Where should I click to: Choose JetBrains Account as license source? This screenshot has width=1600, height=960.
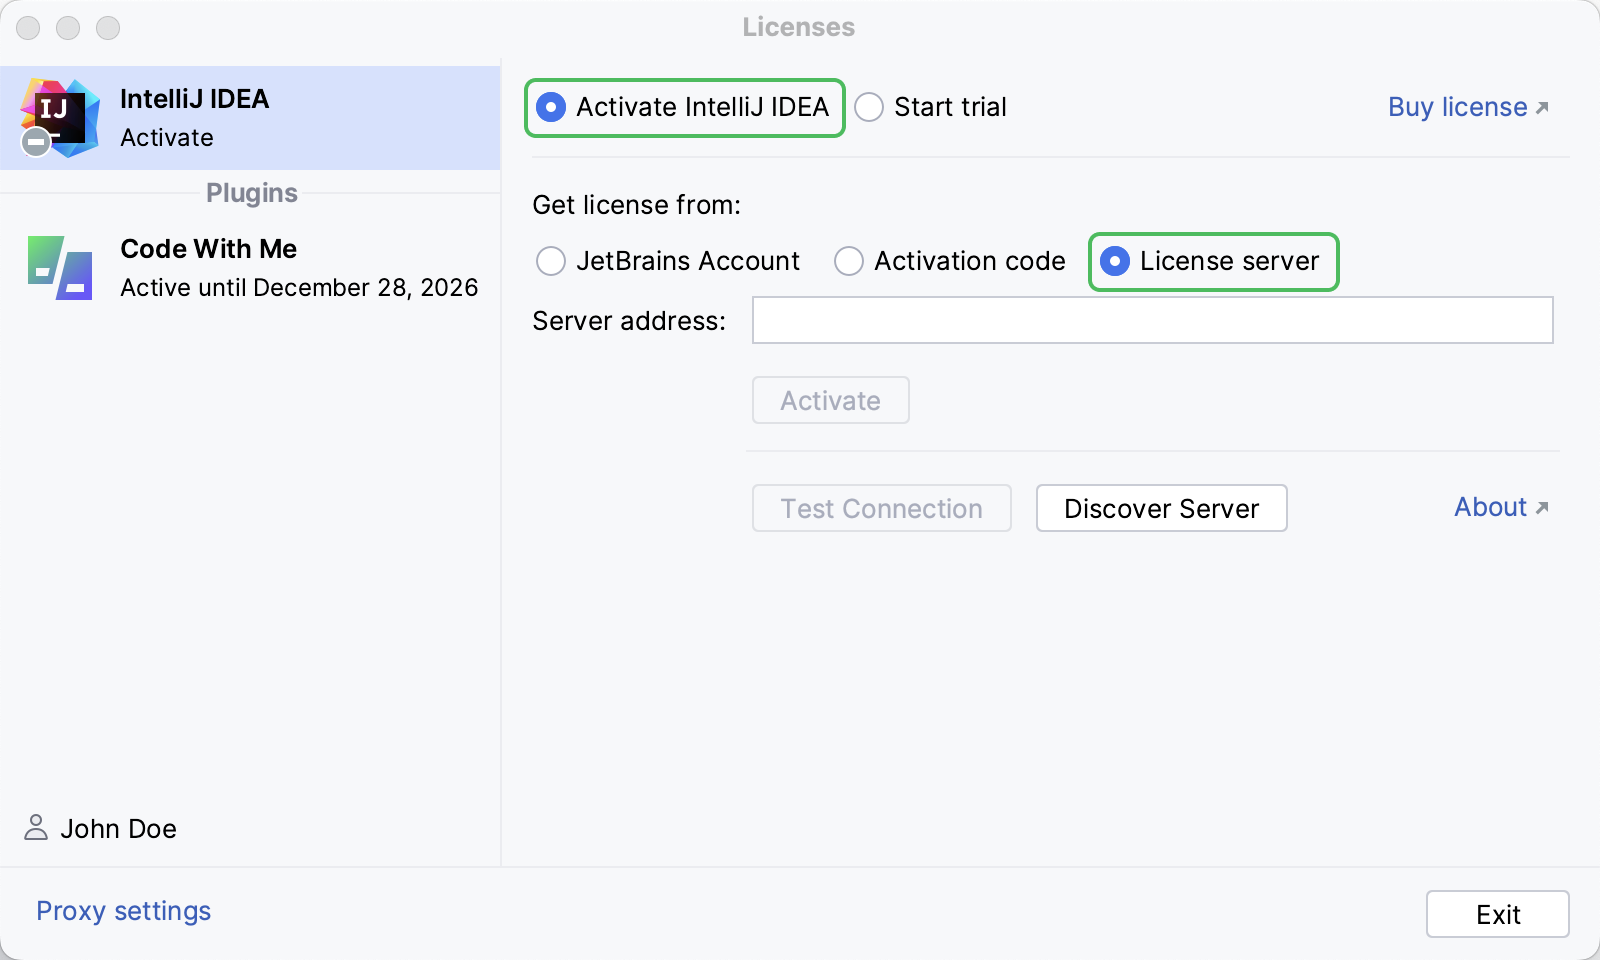click(551, 261)
